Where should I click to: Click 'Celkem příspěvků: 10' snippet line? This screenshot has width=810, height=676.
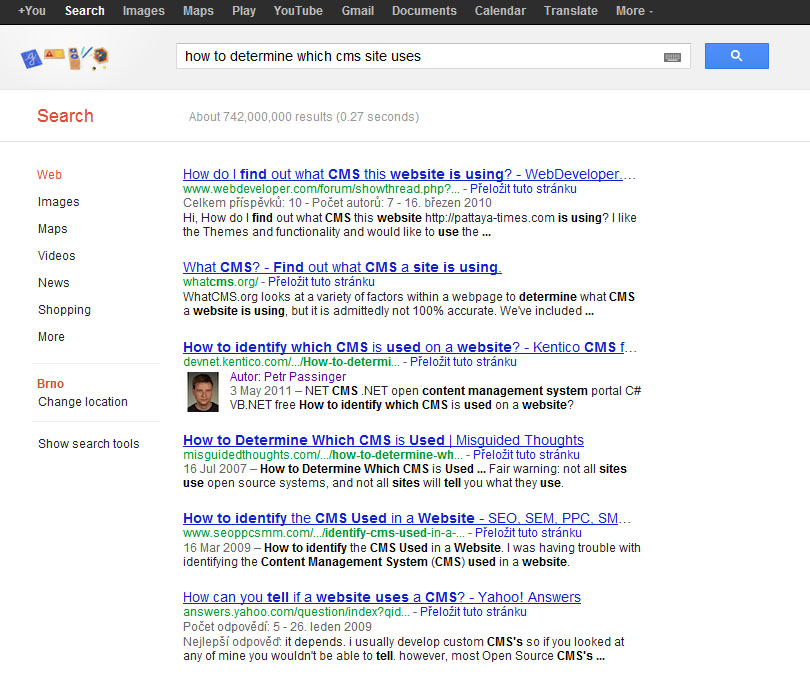[337, 203]
